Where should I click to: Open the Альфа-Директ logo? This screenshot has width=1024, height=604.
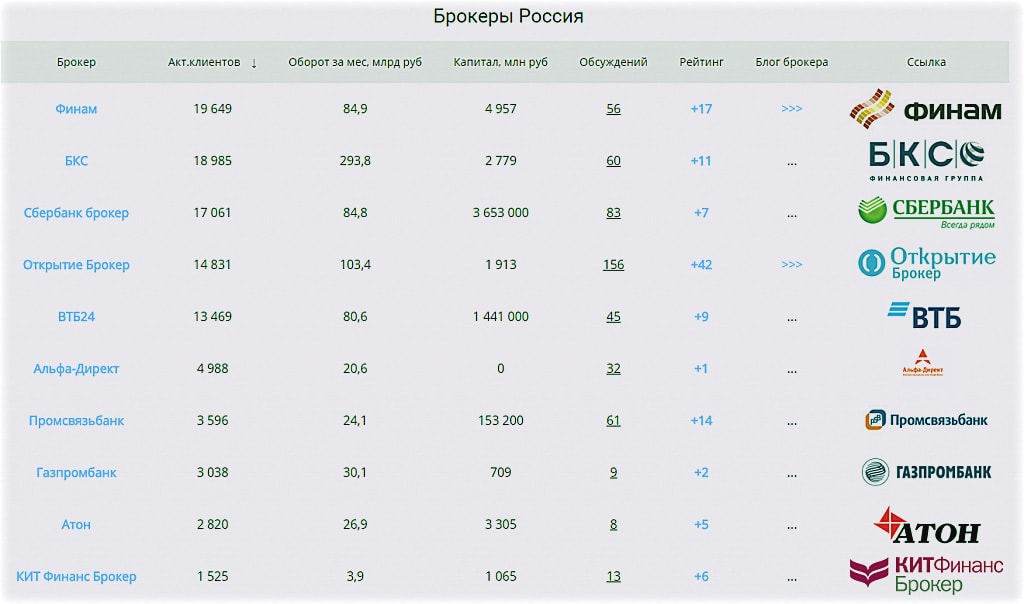pyautogui.click(x=925, y=362)
